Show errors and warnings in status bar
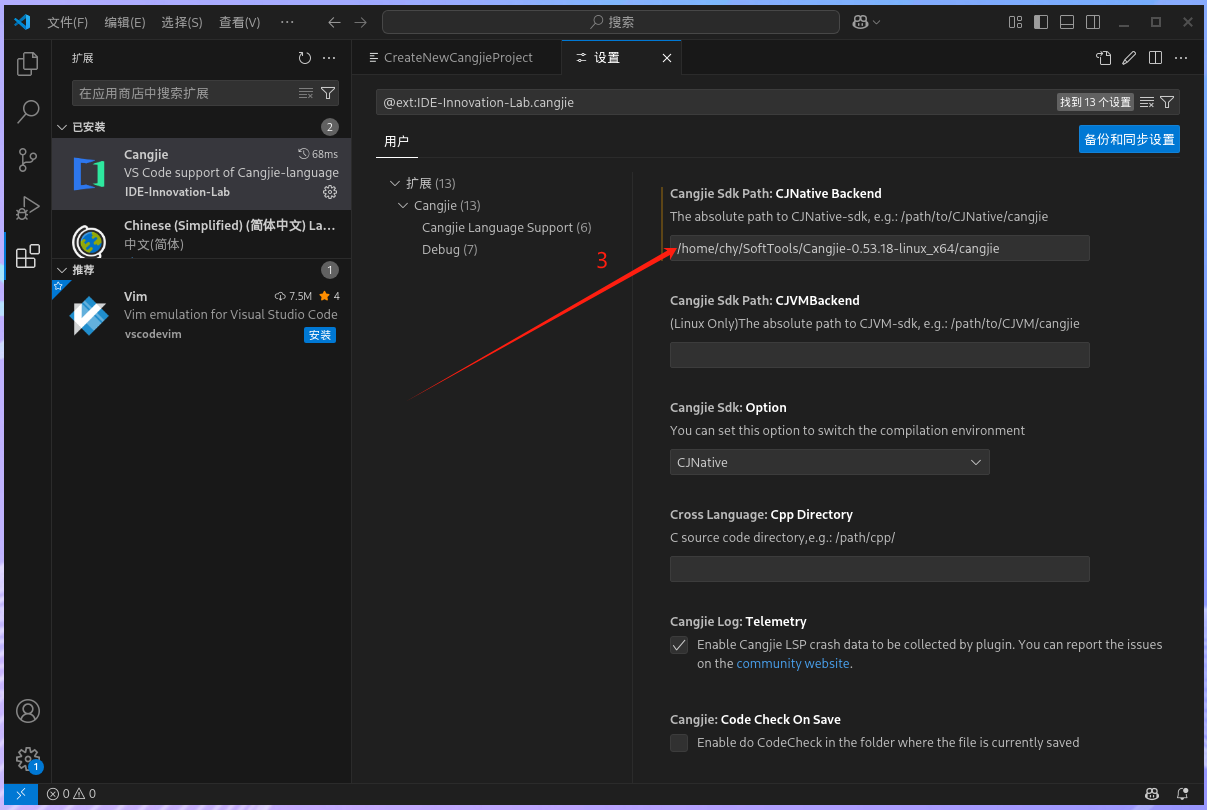 click(71, 794)
